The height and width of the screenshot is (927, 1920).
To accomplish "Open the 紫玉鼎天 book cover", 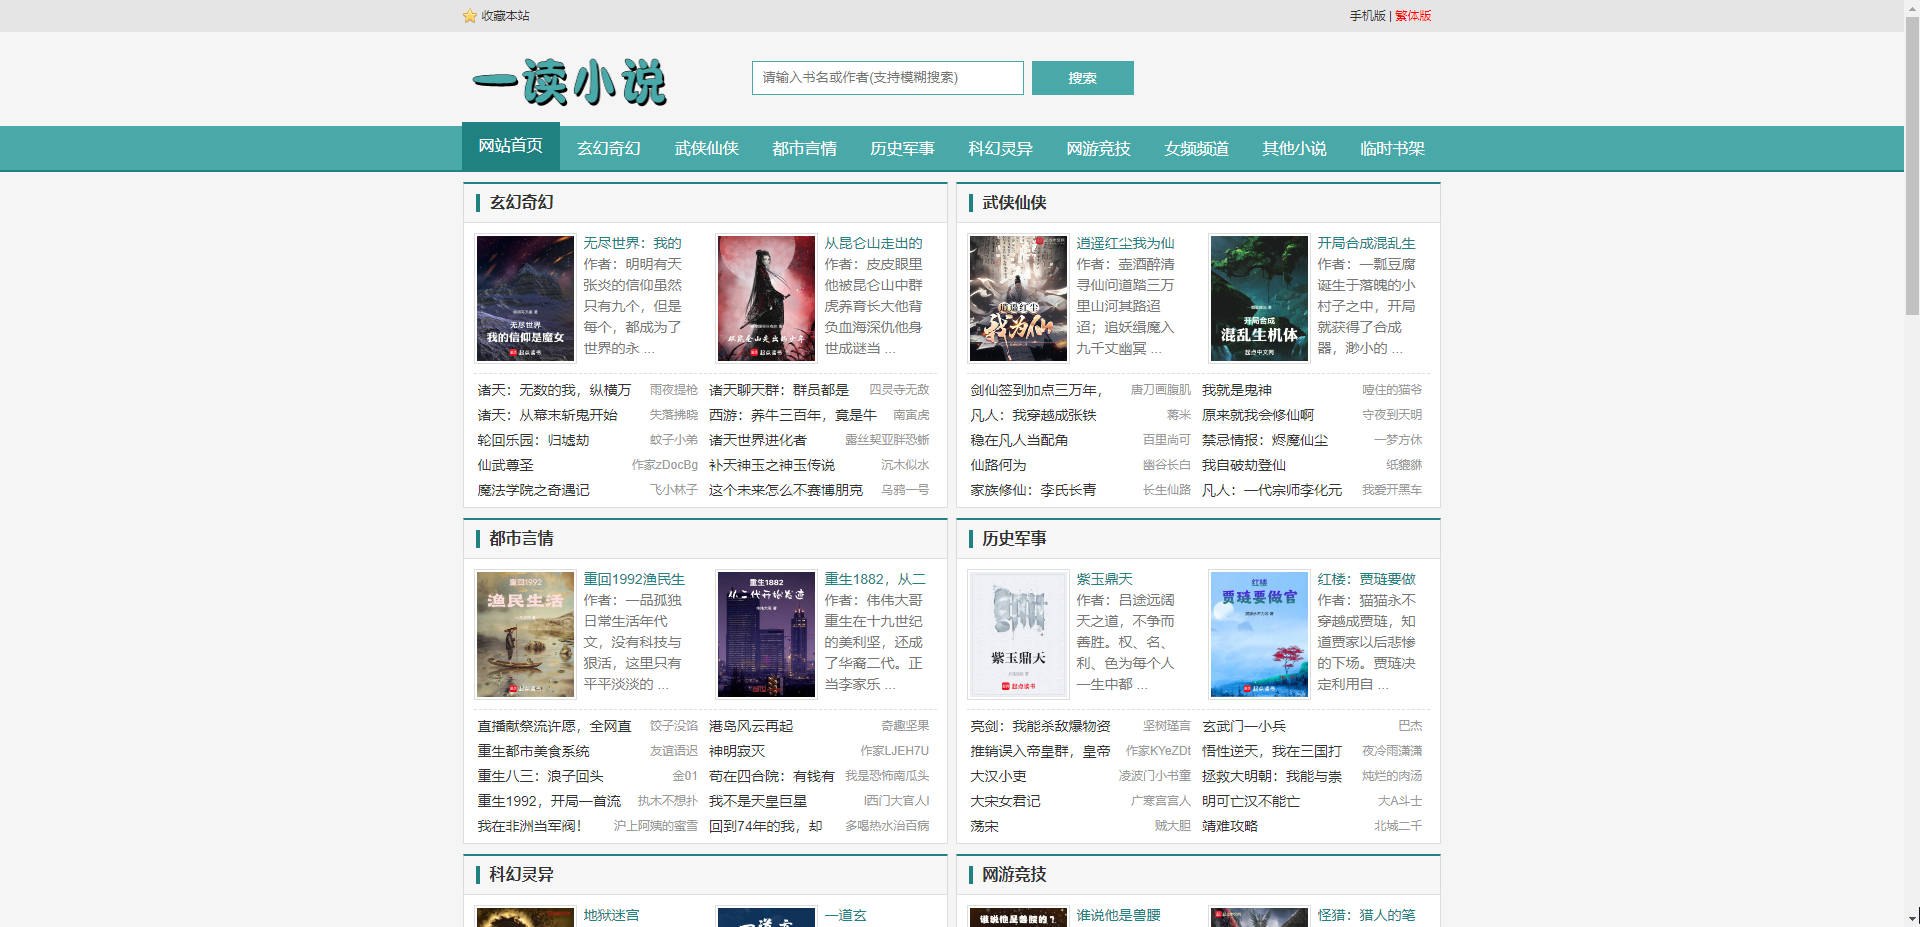I will pyautogui.click(x=1018, y=634).
